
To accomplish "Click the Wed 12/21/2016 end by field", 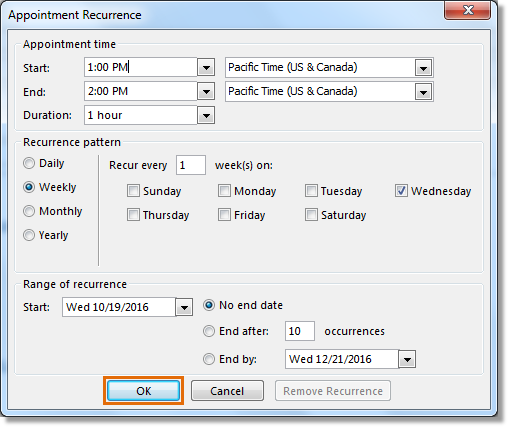I will (x=342, y=359).
